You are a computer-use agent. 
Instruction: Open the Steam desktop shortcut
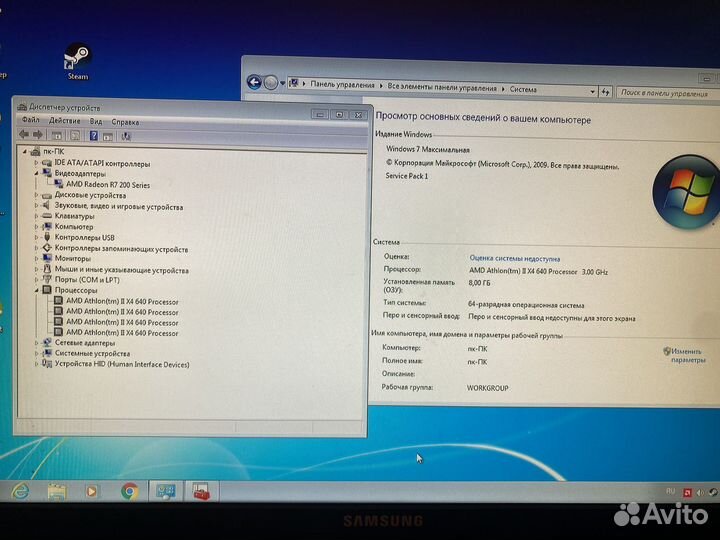coord(77,60)
